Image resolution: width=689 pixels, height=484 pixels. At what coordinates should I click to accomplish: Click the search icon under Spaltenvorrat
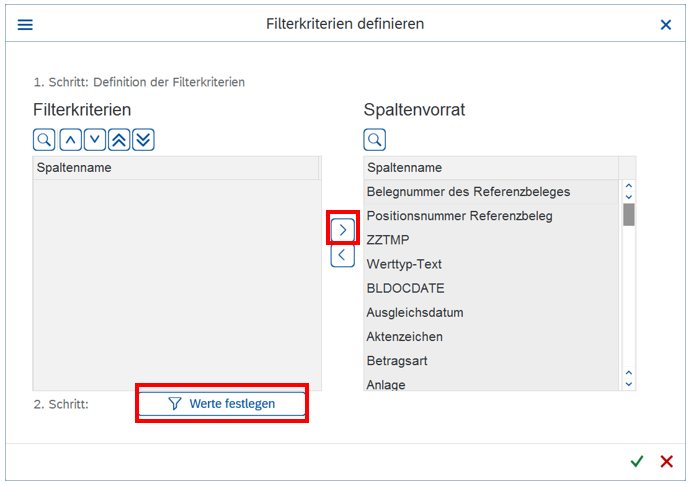(374, 140)
